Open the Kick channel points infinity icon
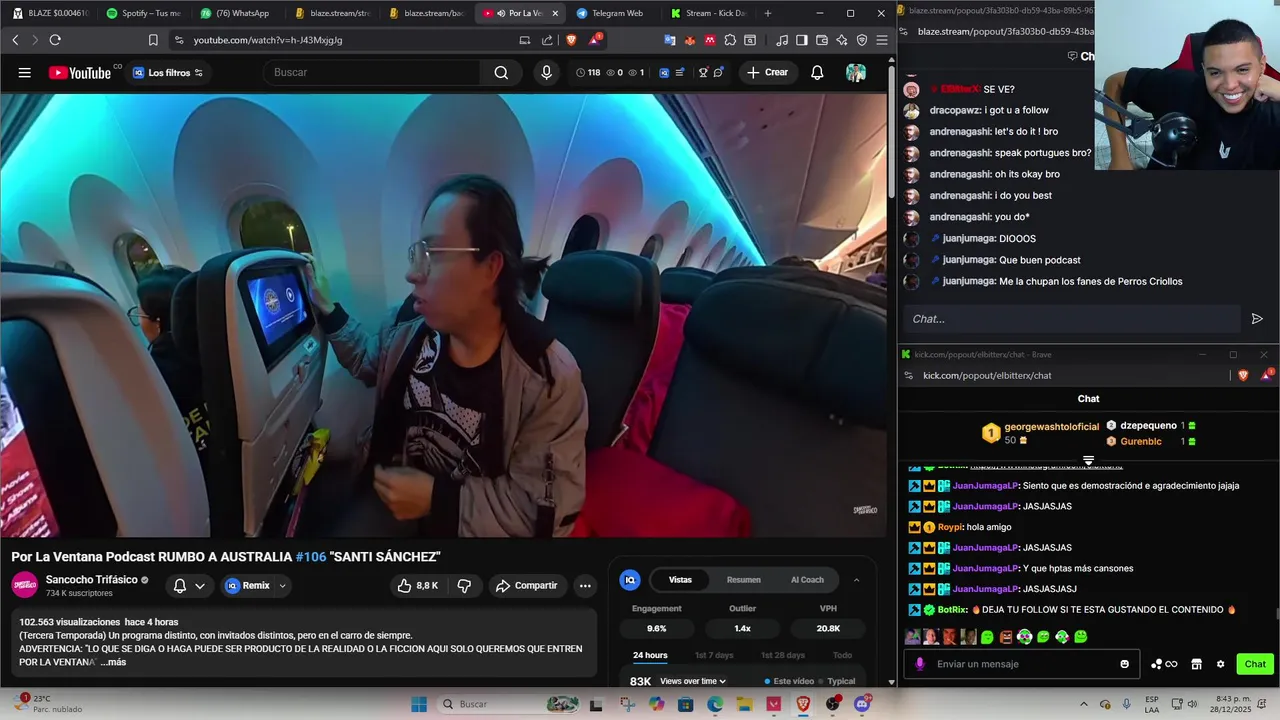 (x=1164, y=664)
